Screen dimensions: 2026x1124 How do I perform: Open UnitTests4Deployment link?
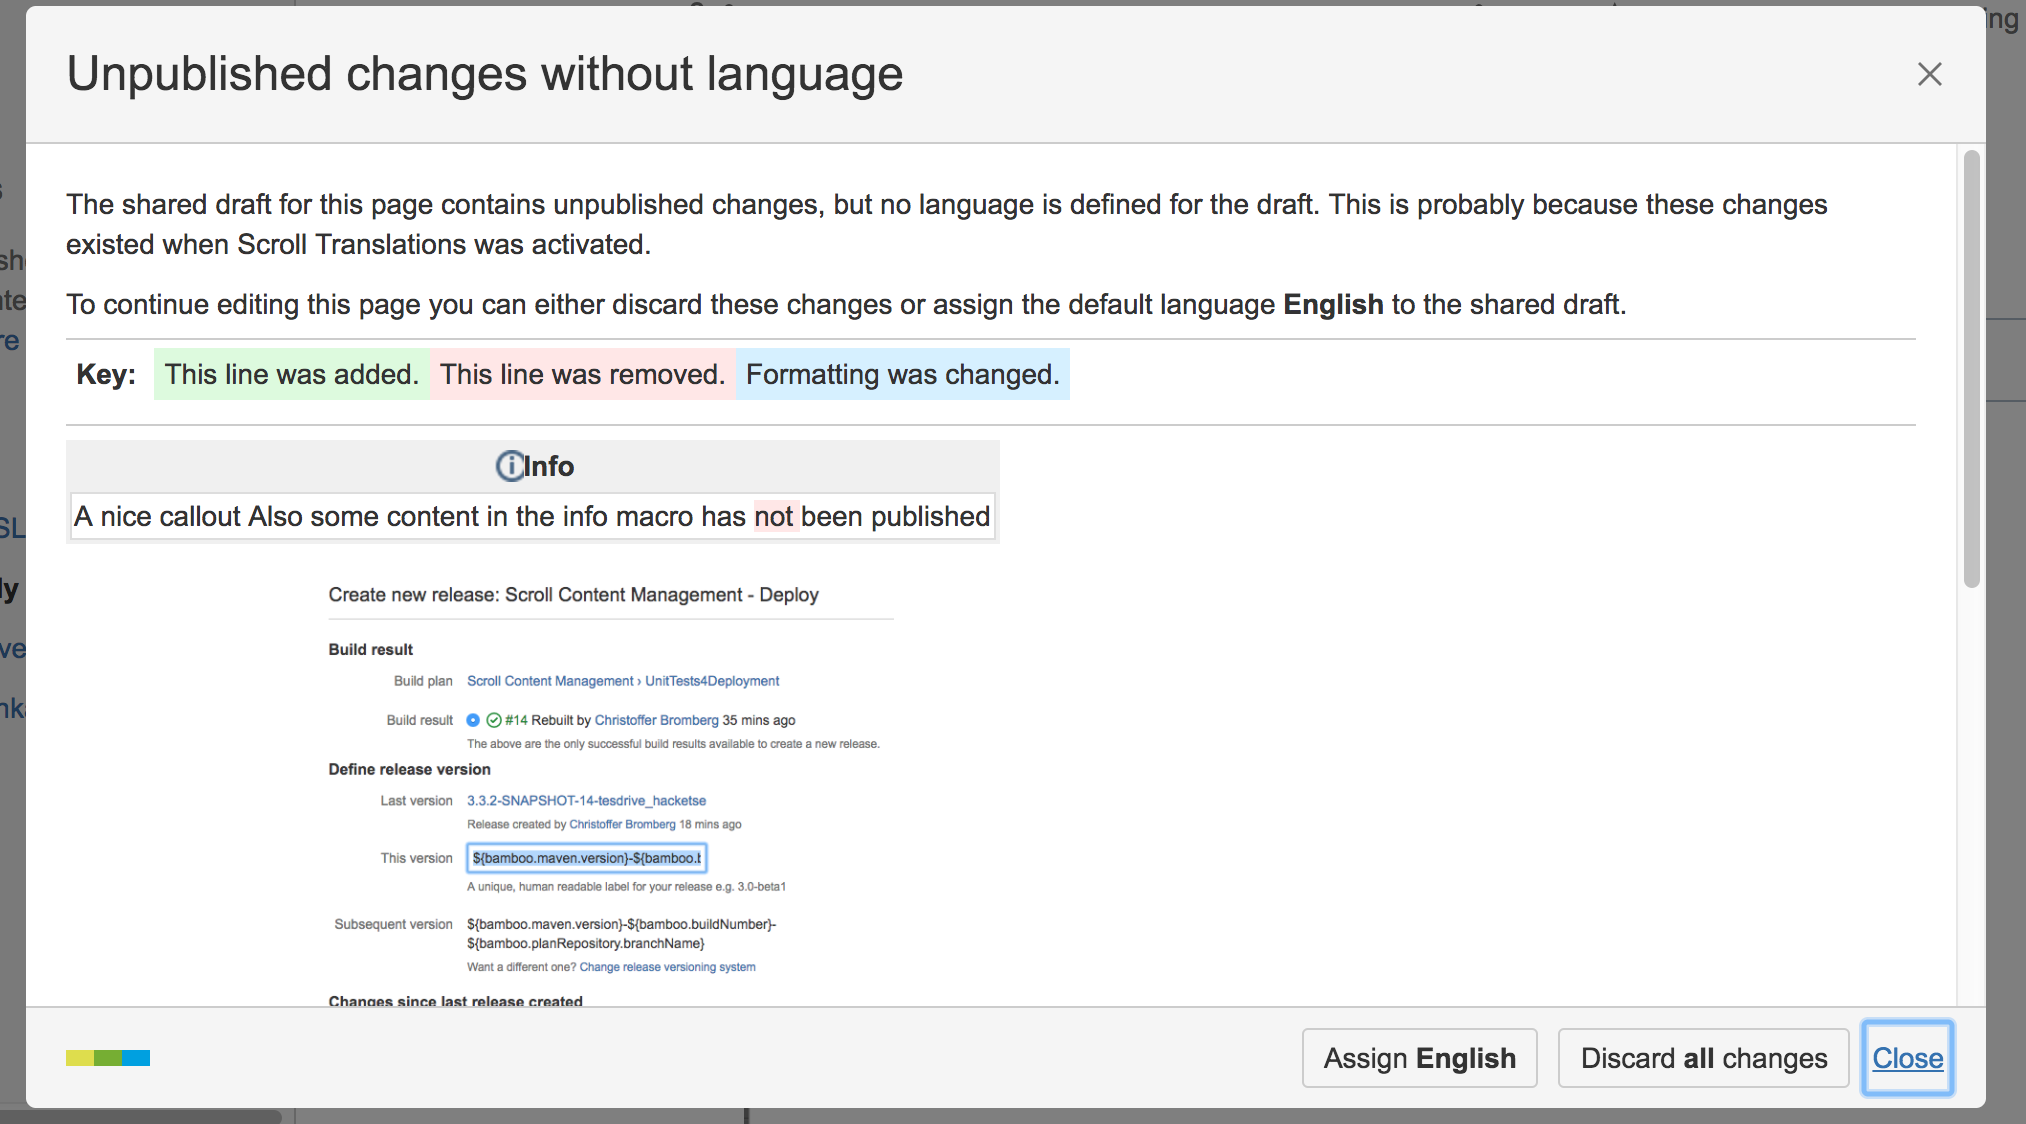tap(712, 681)
